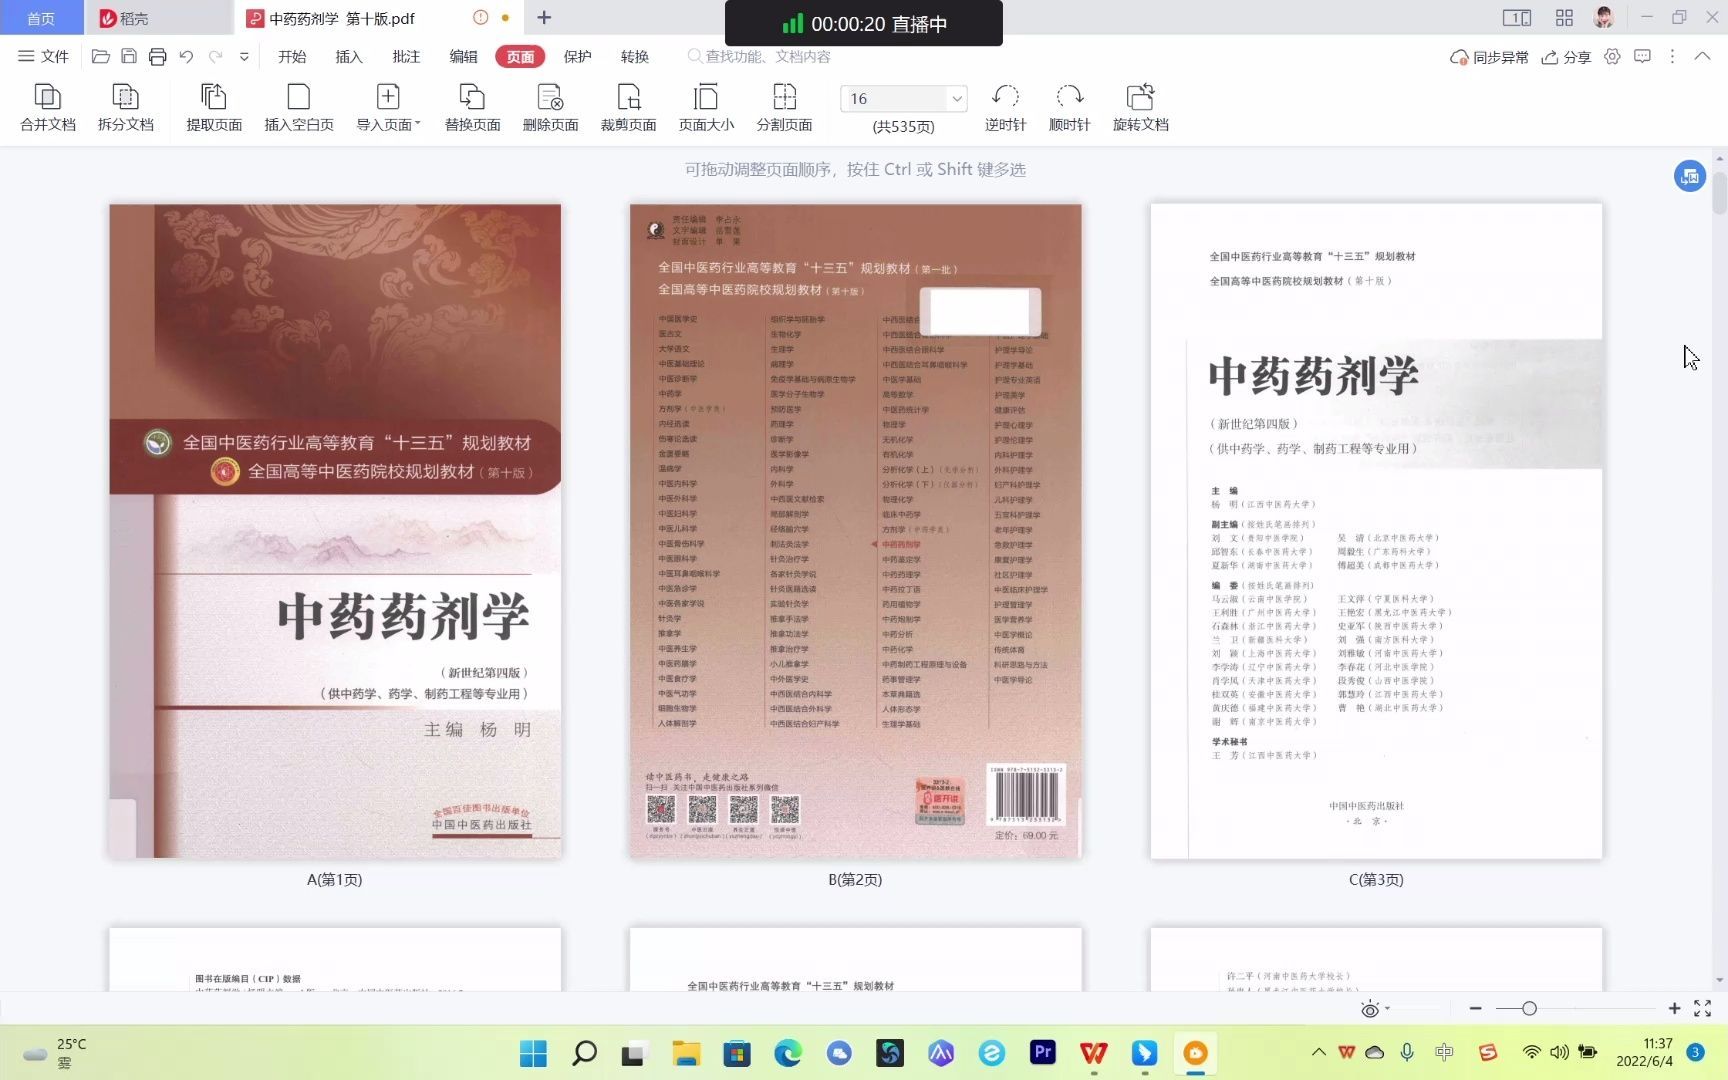Click the user avatar in title bar
Image resolution: width=1728 pixels, height=1080 pixels.
click(x=1604, y=17)
